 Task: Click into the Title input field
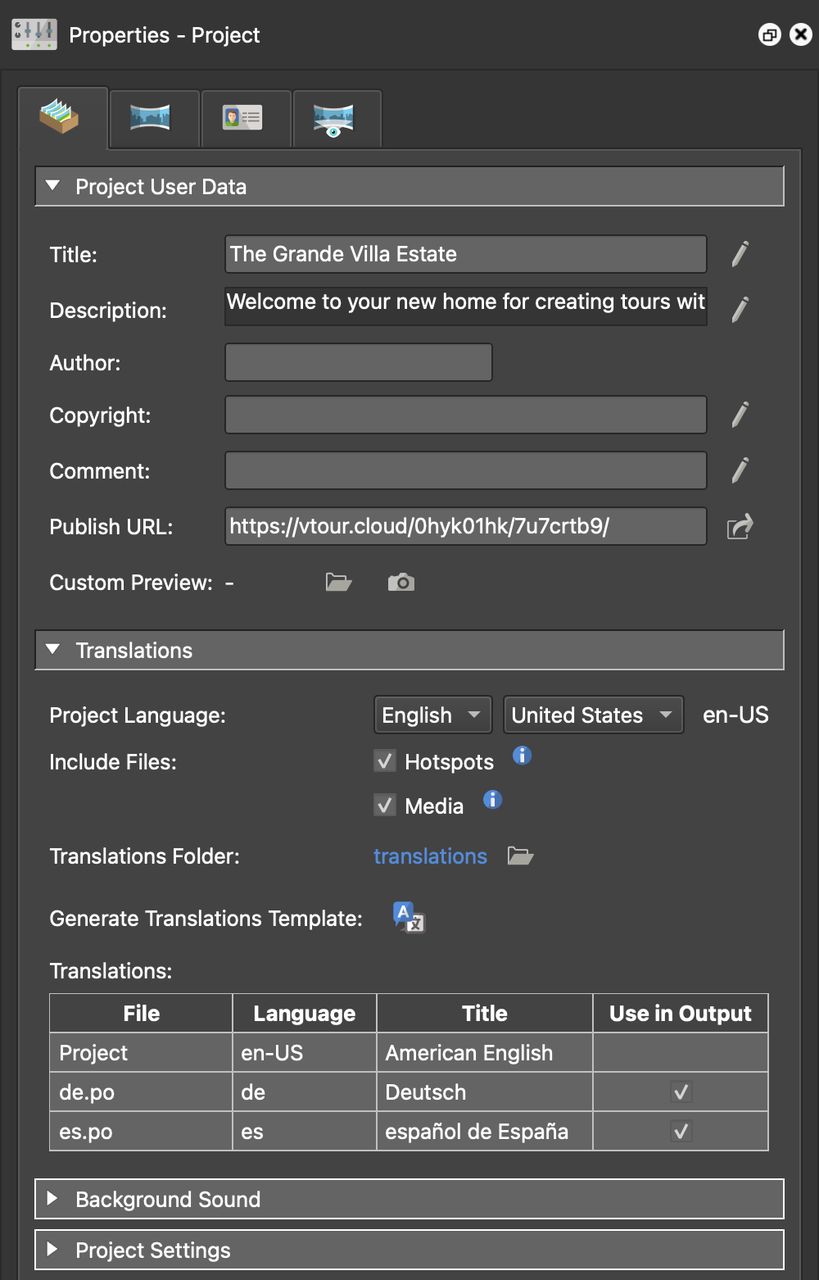click(466, 254)
